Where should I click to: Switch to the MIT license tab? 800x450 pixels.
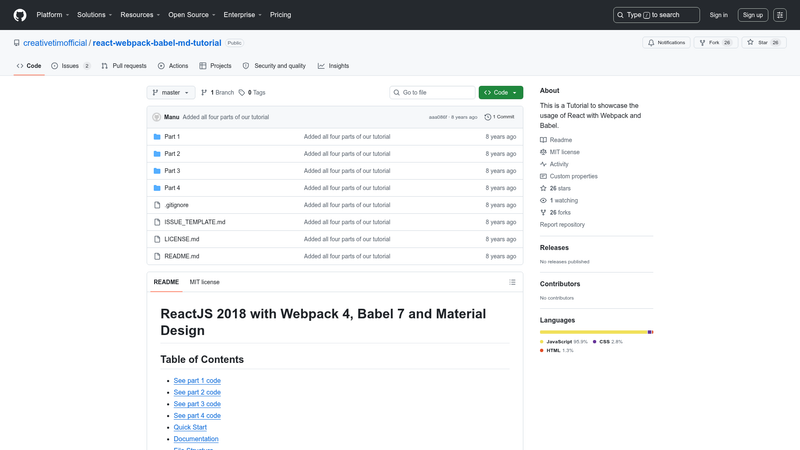click(205, 282)
